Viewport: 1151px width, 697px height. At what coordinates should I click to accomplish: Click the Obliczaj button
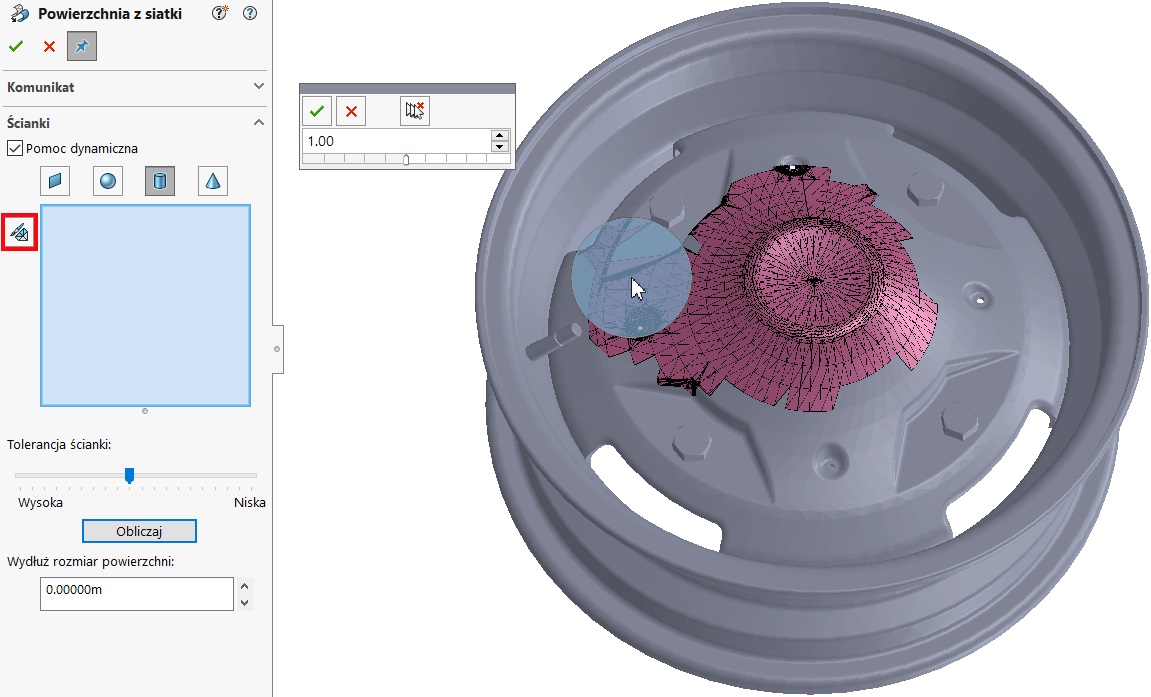139,531
